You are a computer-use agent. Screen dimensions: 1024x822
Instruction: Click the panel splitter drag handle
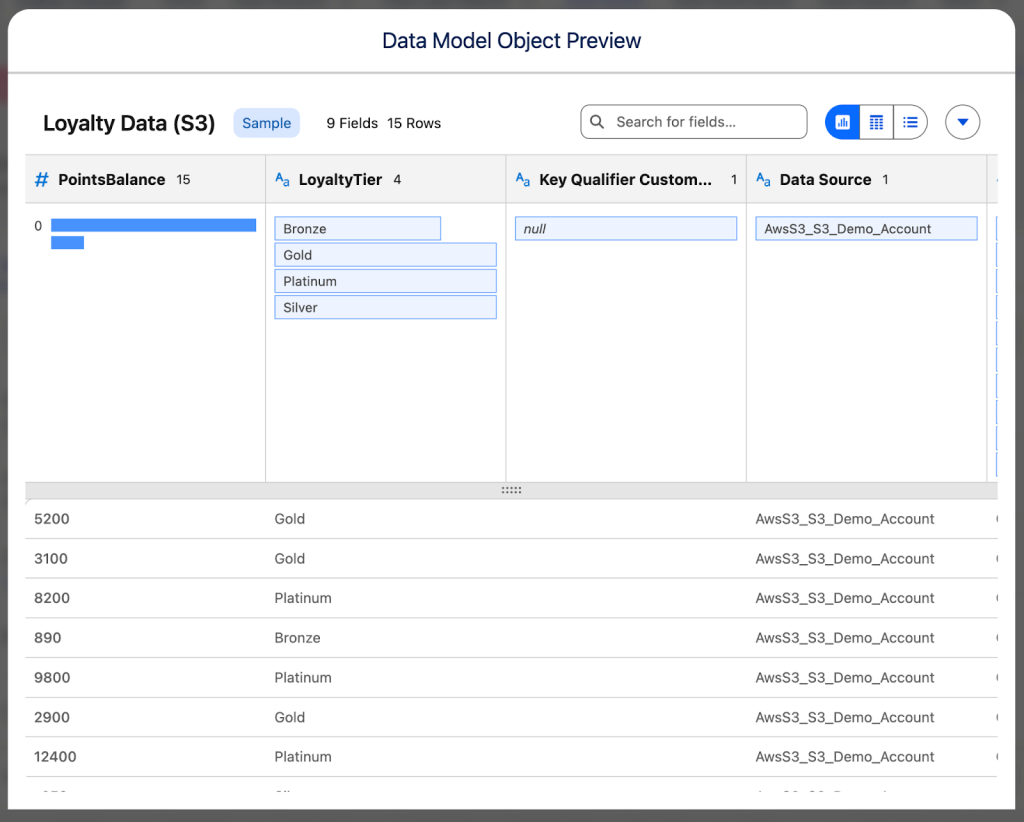pyautogui.click(x=511, y=490)
